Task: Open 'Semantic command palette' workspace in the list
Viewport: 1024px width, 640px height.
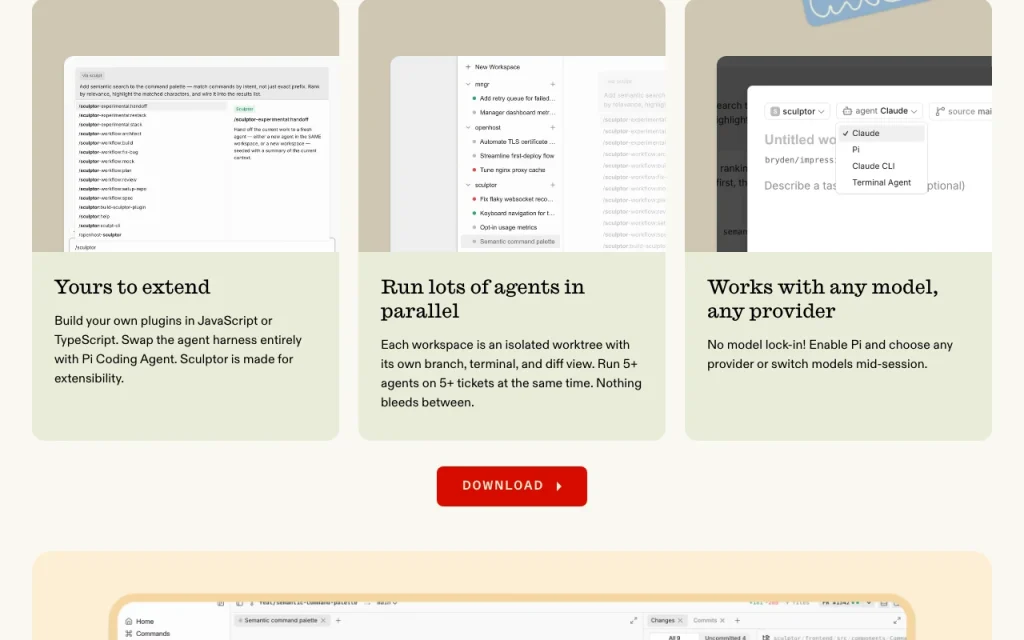Action: [510, 242]
